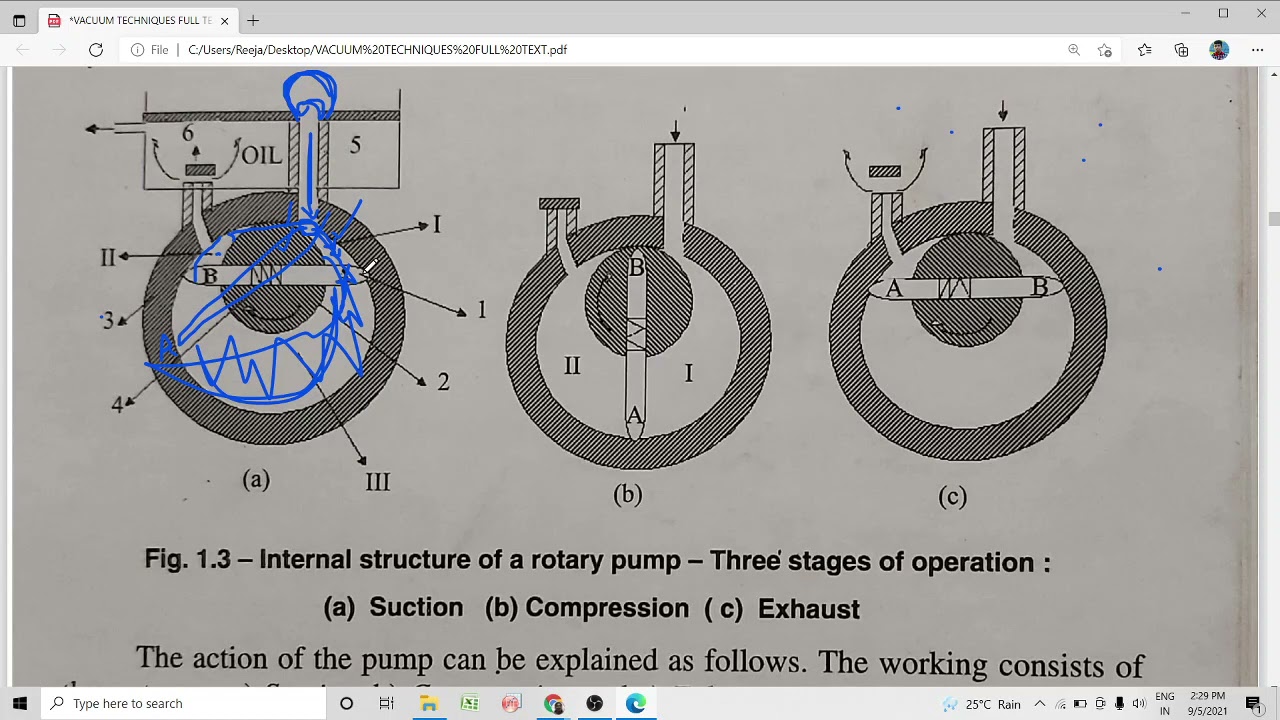Open a new browser tab
Viewport: 1280px width, 720px height.
[253, 20]
